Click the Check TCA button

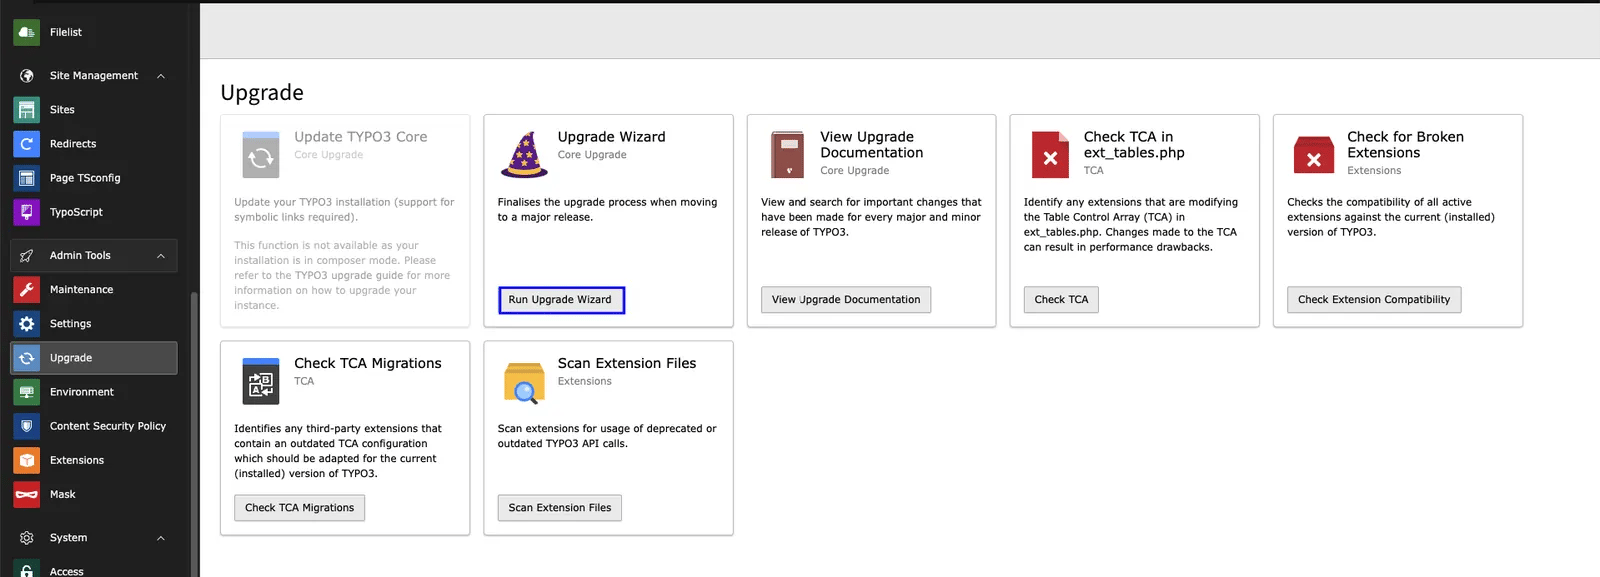click(x=1061, y=300)
